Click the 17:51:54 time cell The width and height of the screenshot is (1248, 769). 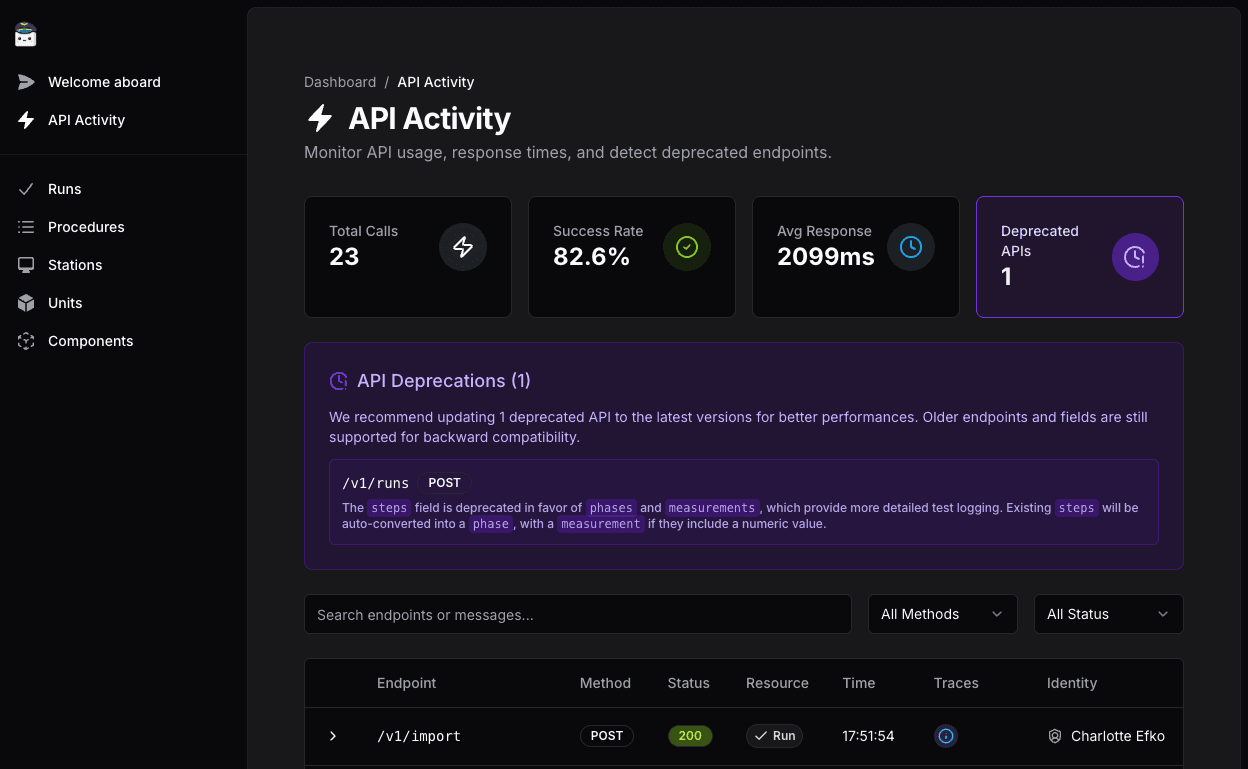(868, 736)
